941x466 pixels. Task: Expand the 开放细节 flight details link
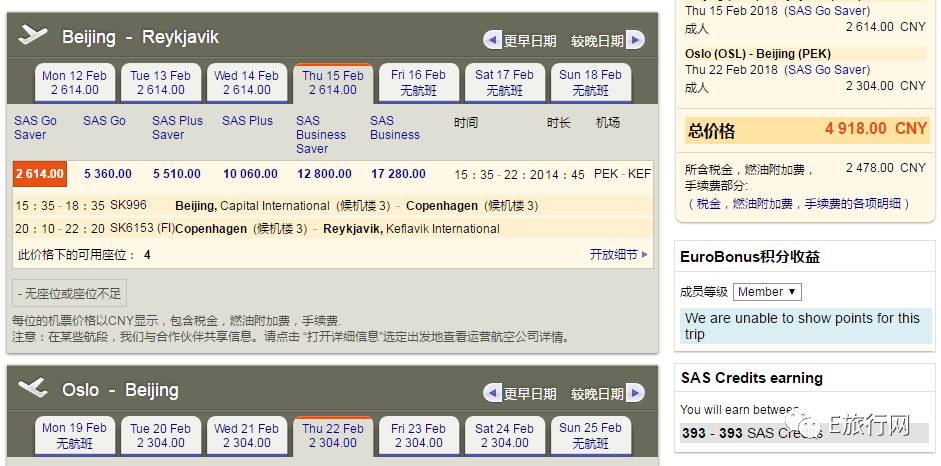pos(619,254)
